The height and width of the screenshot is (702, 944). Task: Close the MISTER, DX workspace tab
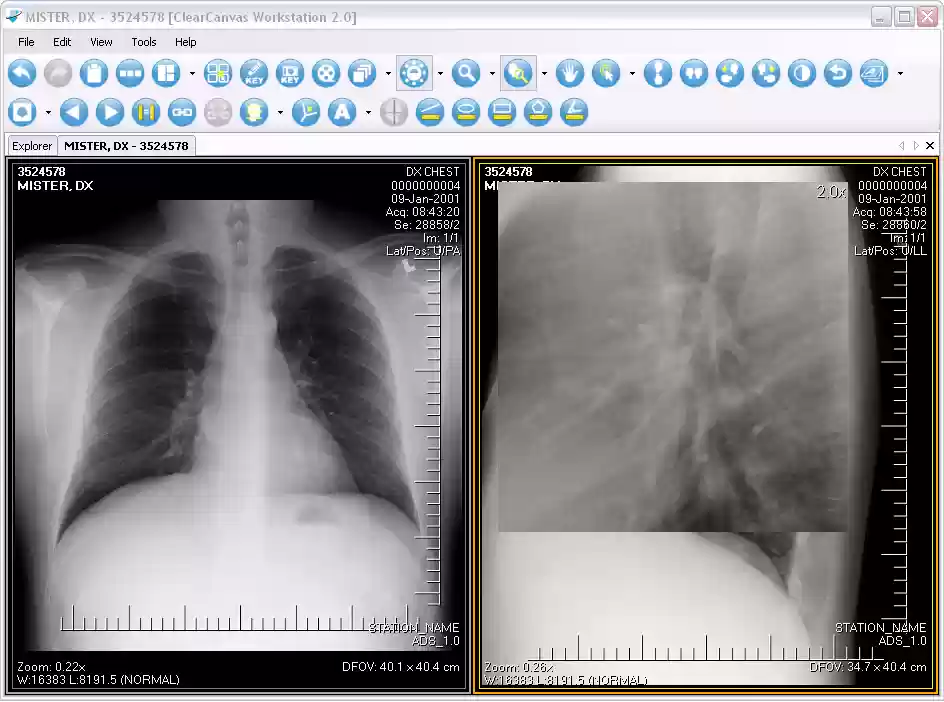pyautogui.click(x=930, y=146)
